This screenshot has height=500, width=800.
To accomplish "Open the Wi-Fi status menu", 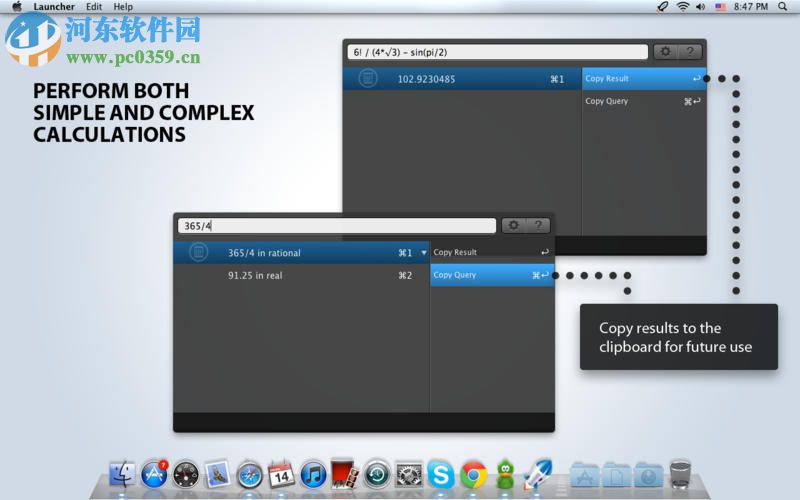I will tap(683, 7).
